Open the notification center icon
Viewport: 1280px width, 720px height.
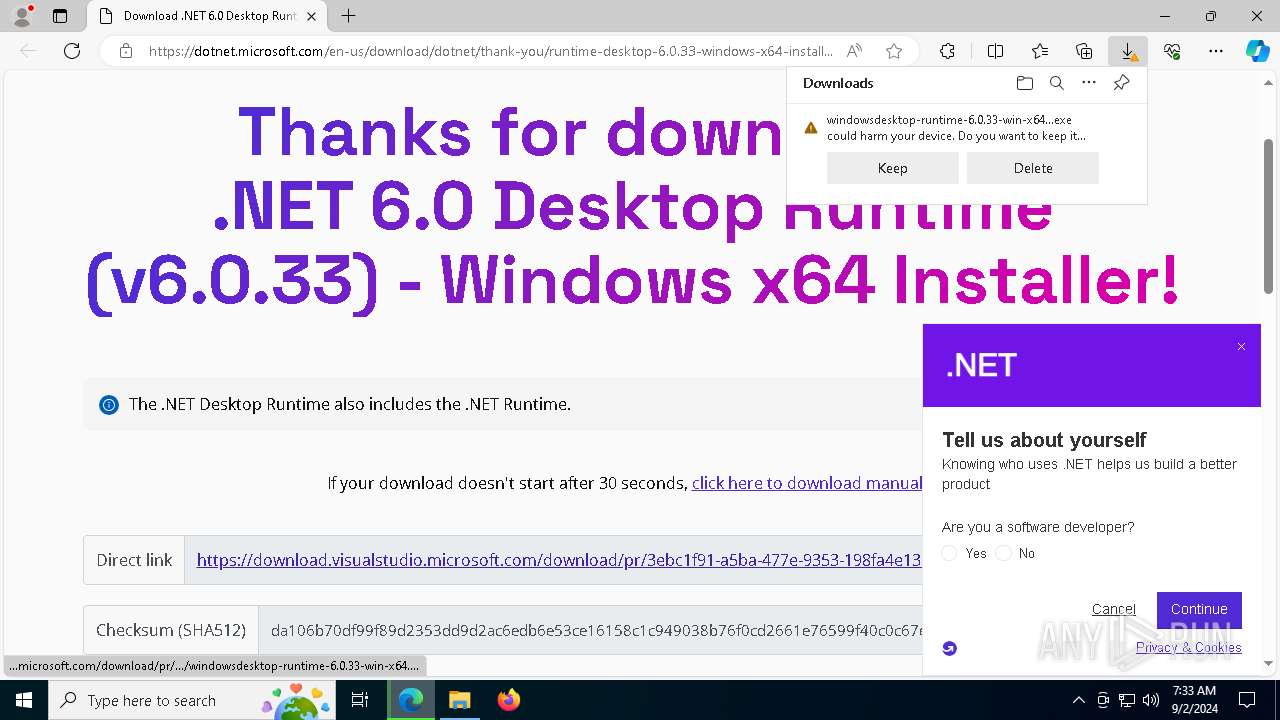1247,700
